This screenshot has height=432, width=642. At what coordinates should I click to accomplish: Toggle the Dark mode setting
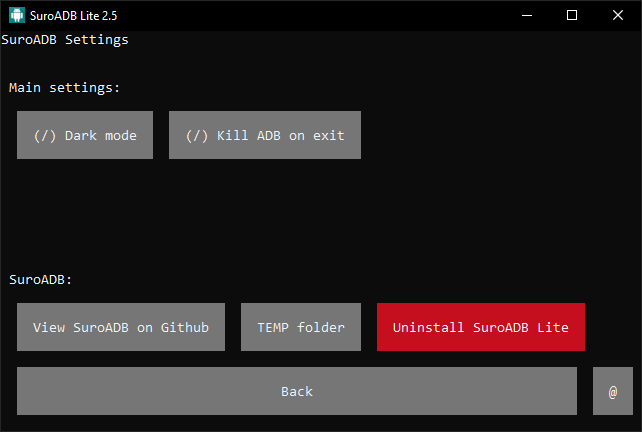85,135
